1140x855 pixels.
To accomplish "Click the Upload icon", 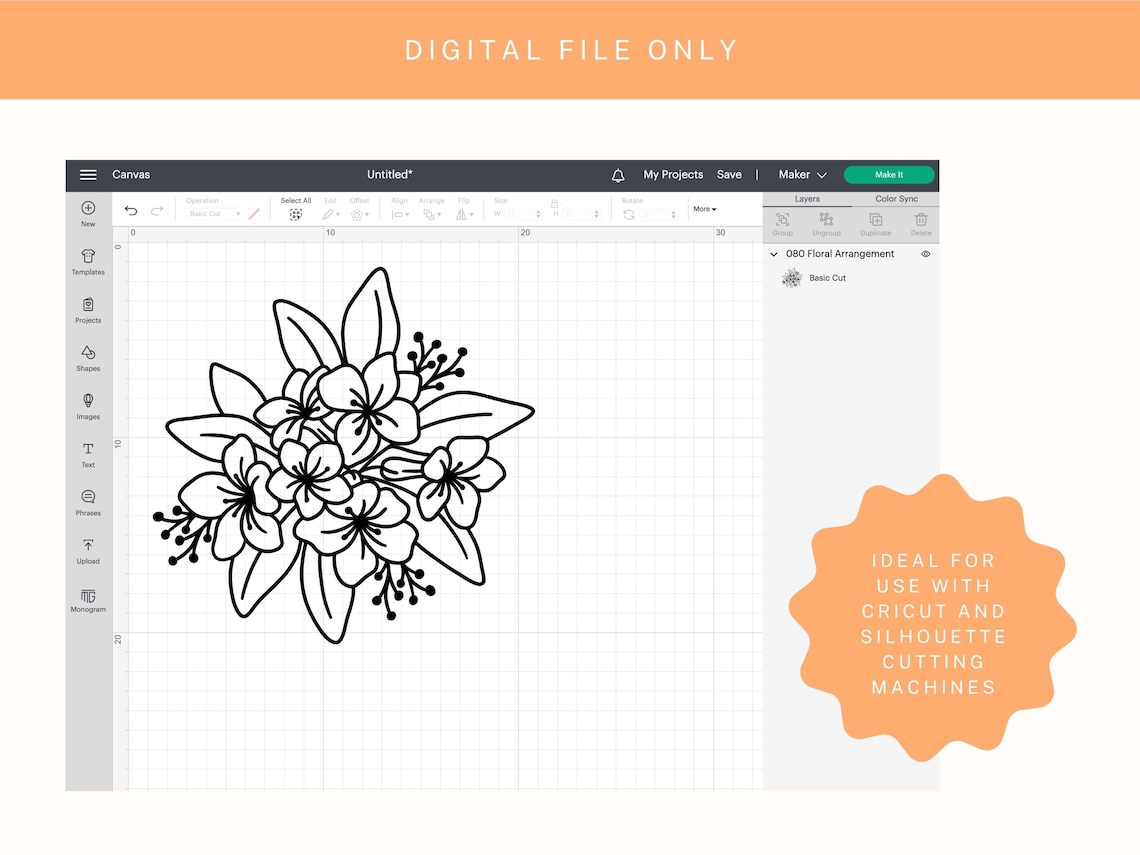I will tap(88, 551).
